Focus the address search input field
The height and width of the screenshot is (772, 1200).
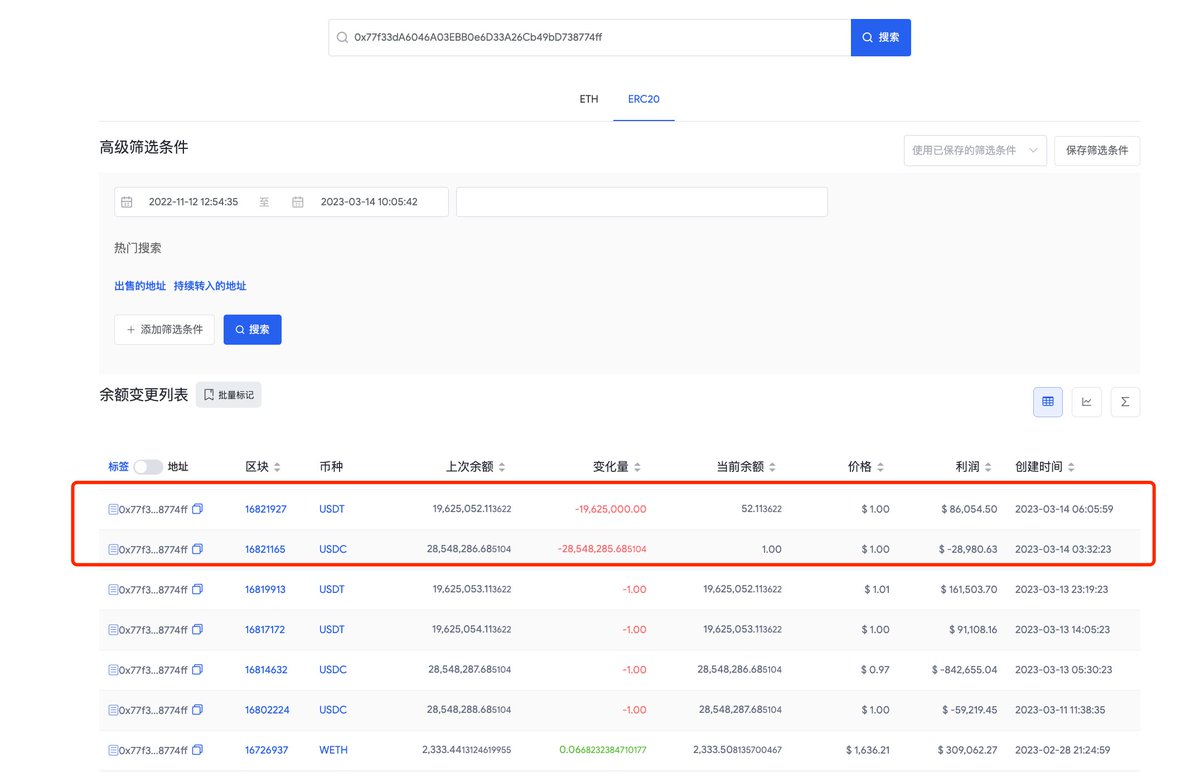click(590, 37)
